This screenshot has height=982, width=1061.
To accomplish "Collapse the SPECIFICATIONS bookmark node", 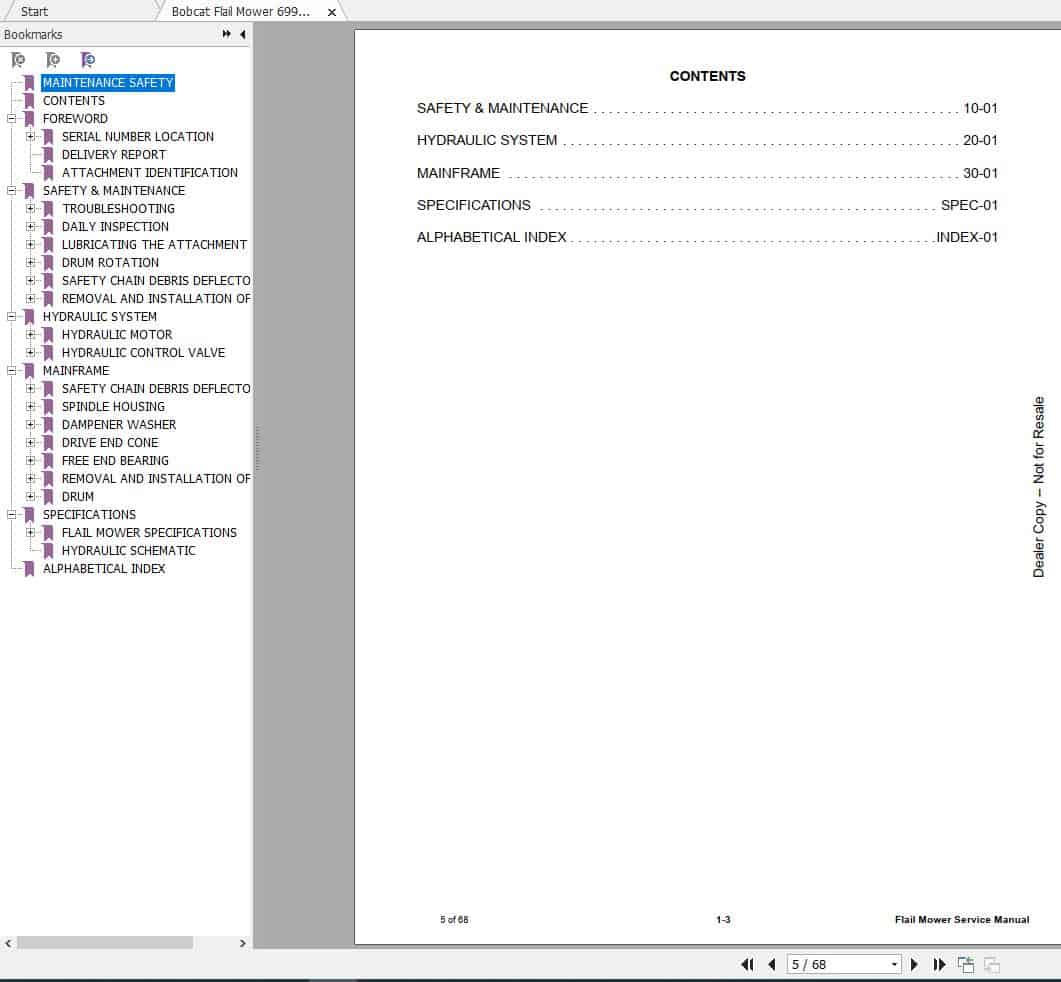I will [x=12, y=514].
